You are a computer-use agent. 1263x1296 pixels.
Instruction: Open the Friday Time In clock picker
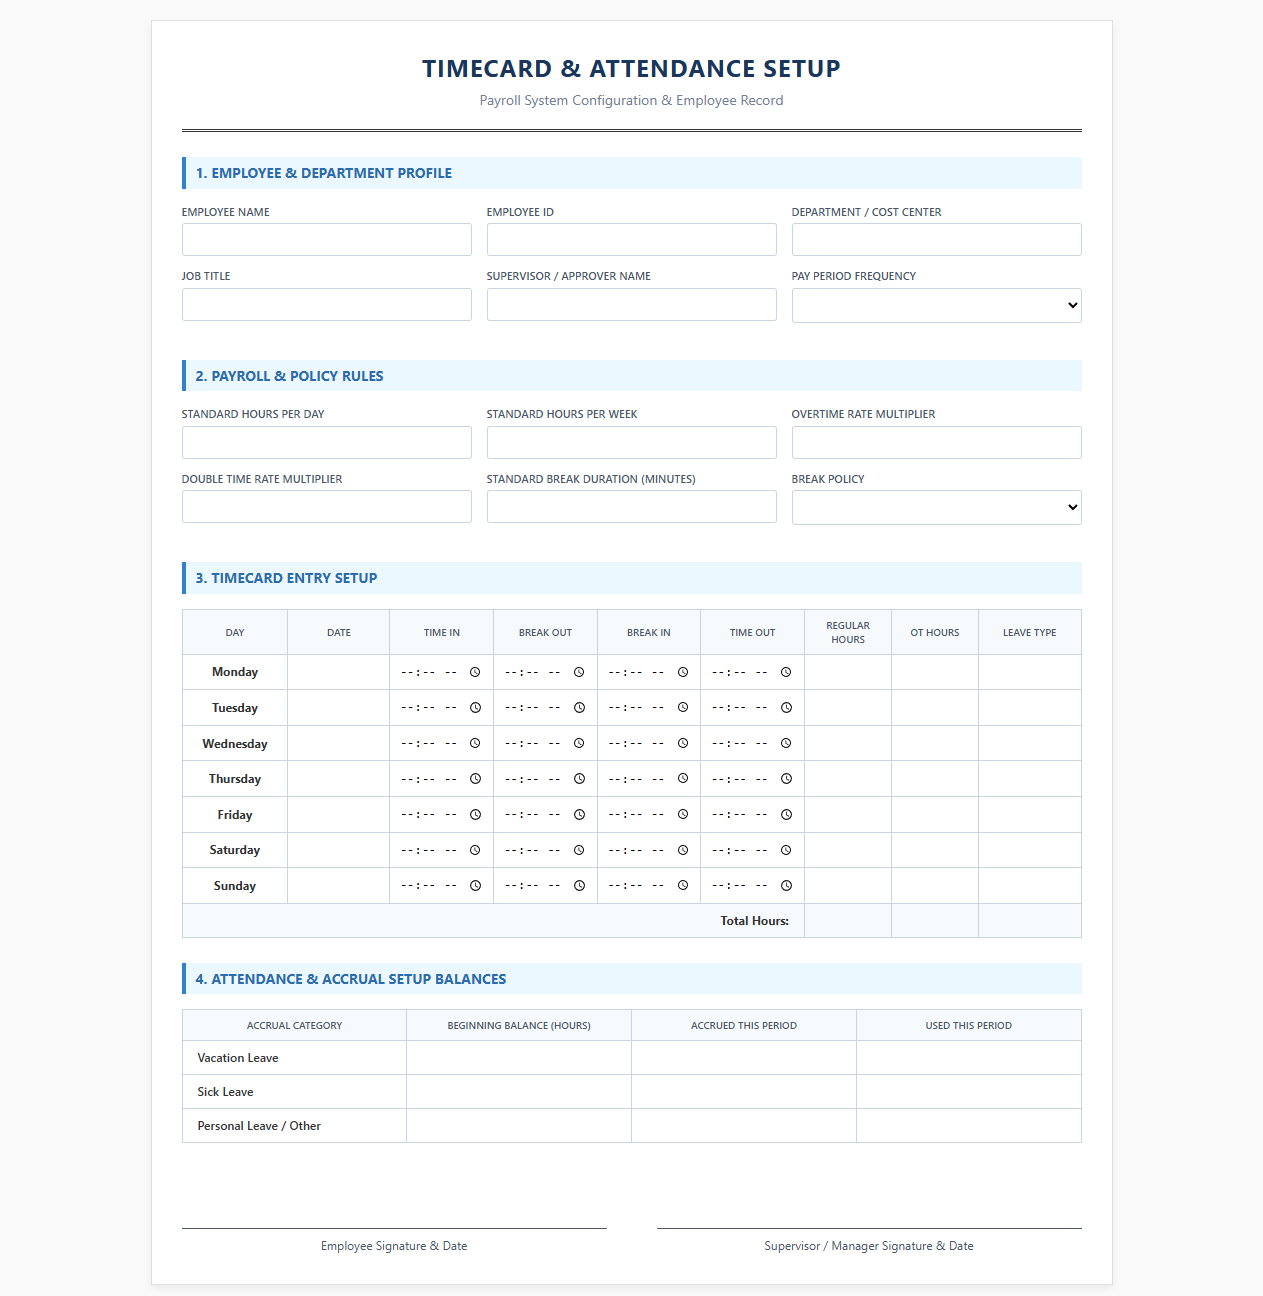click(475, 815)
